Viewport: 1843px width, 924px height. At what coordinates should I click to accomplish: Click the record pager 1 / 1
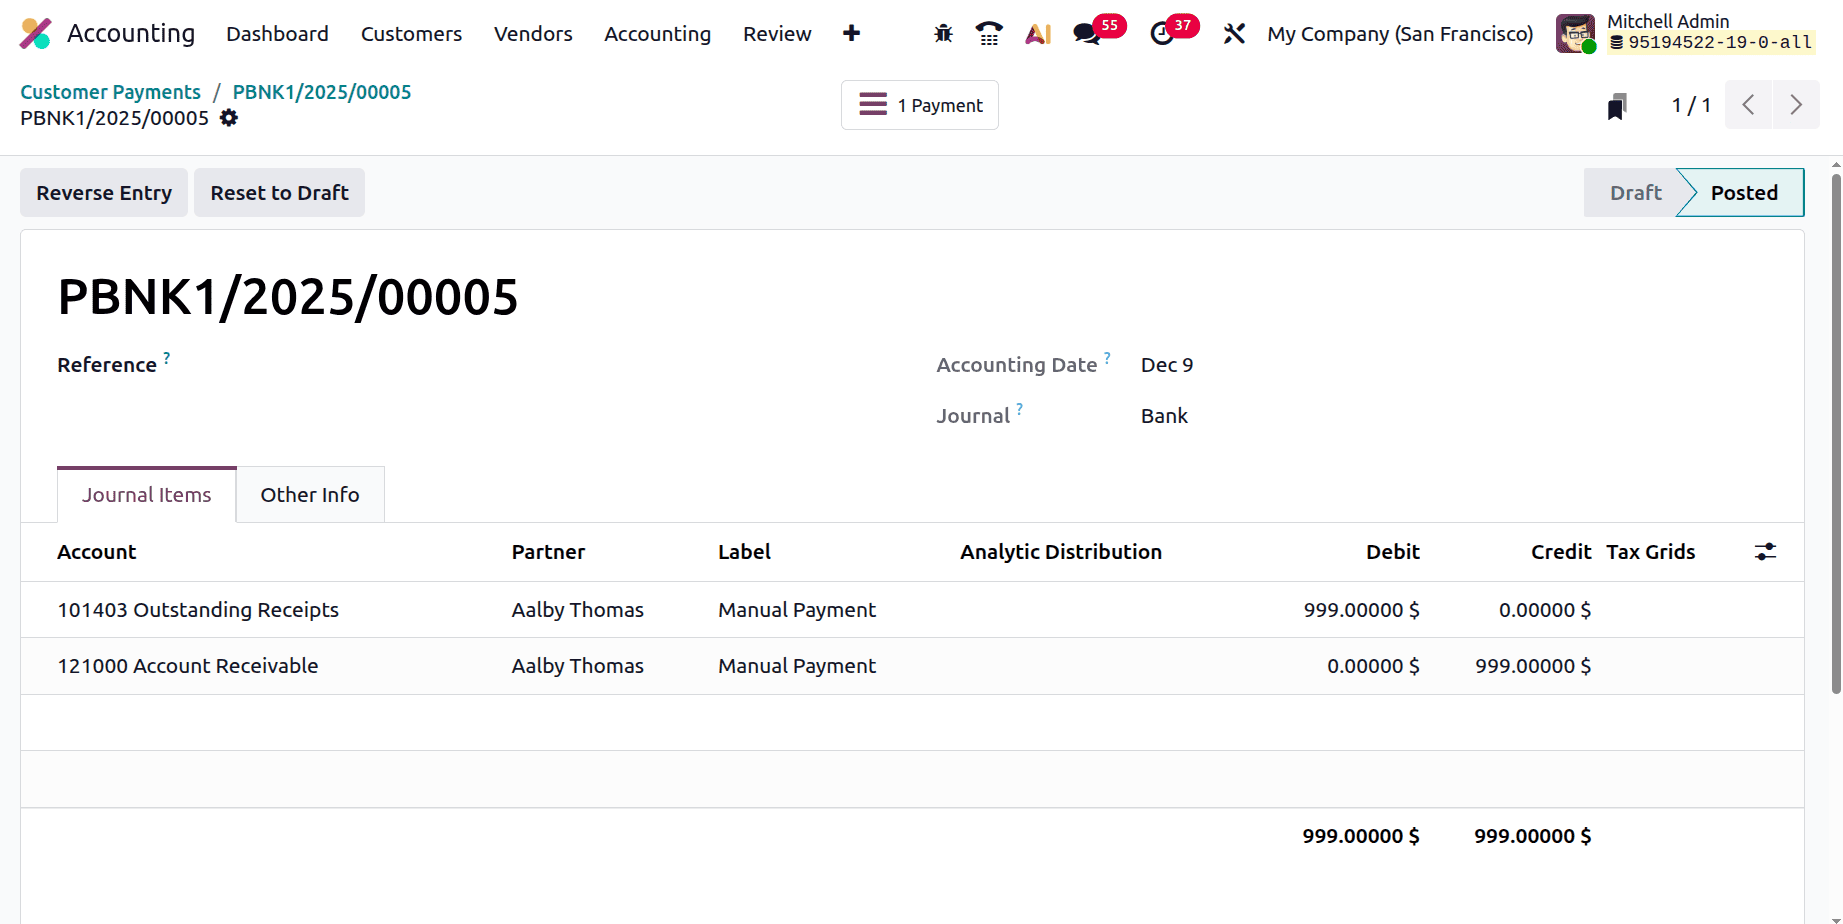[x=1691, y=105]
